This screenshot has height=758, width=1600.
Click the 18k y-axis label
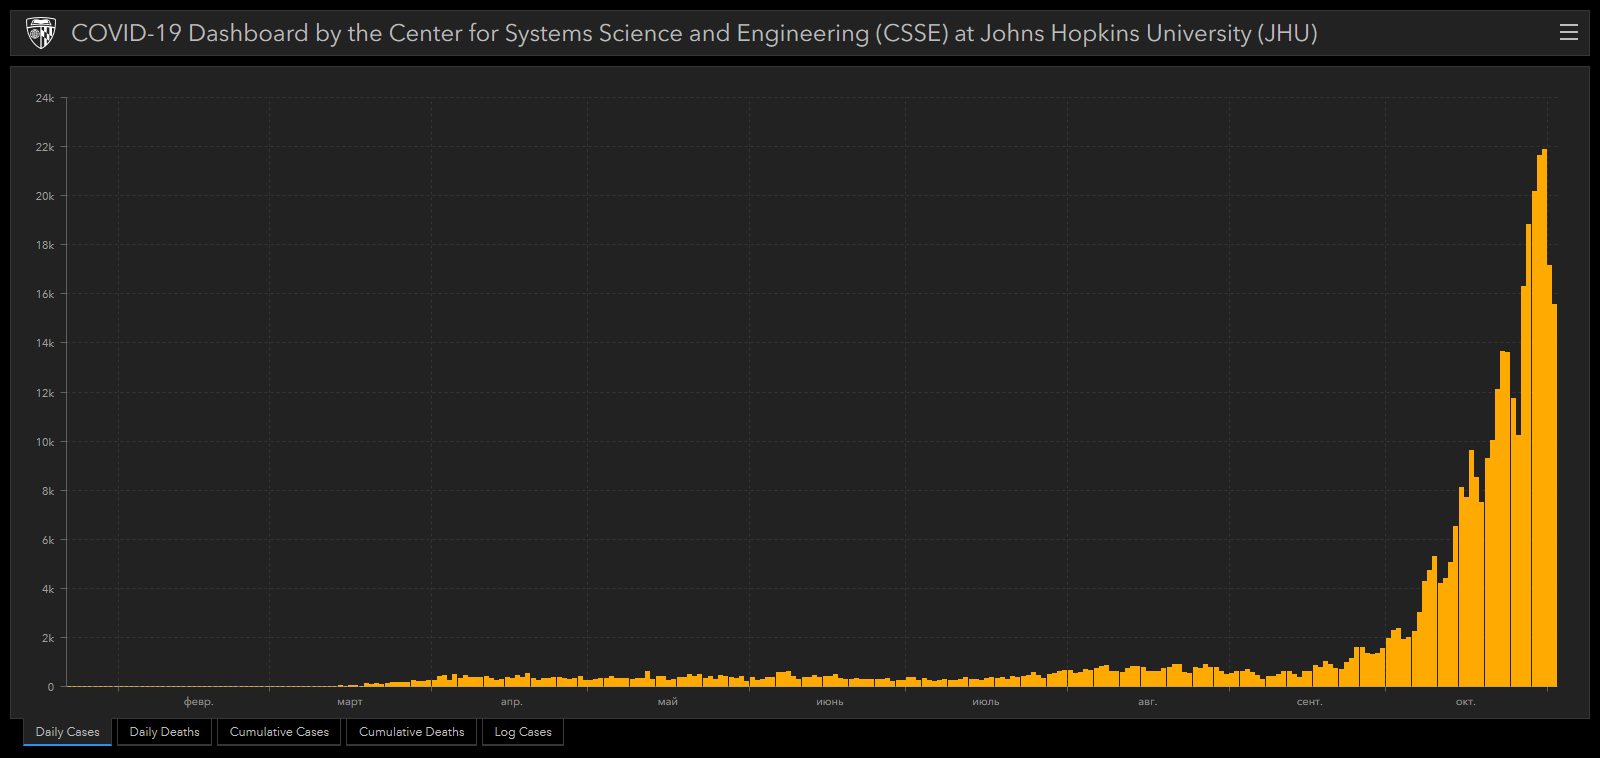pos(45,245)
